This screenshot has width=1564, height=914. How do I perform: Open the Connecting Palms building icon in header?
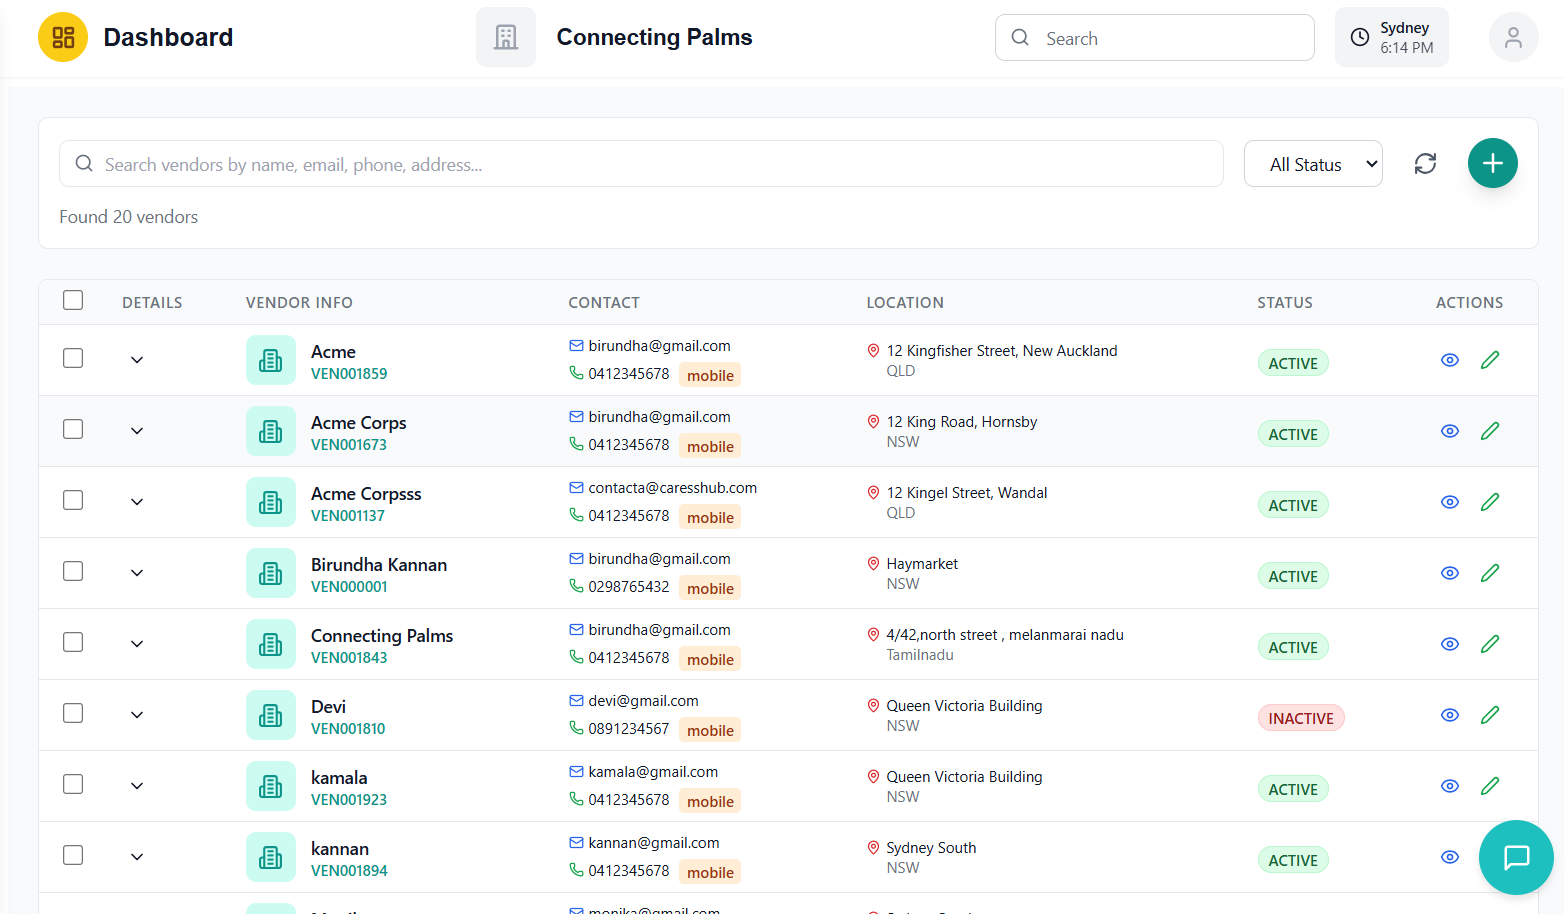(x=506, y=37)
